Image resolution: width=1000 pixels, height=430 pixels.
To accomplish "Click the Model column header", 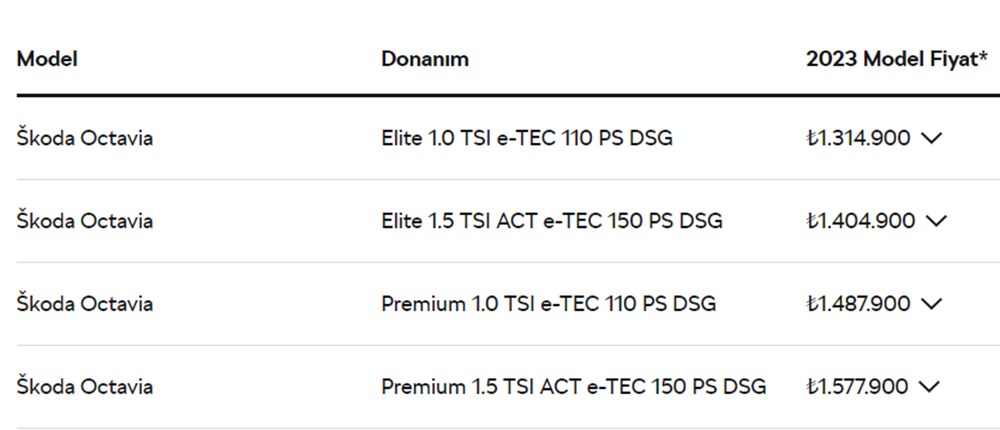I will point(47,59).
